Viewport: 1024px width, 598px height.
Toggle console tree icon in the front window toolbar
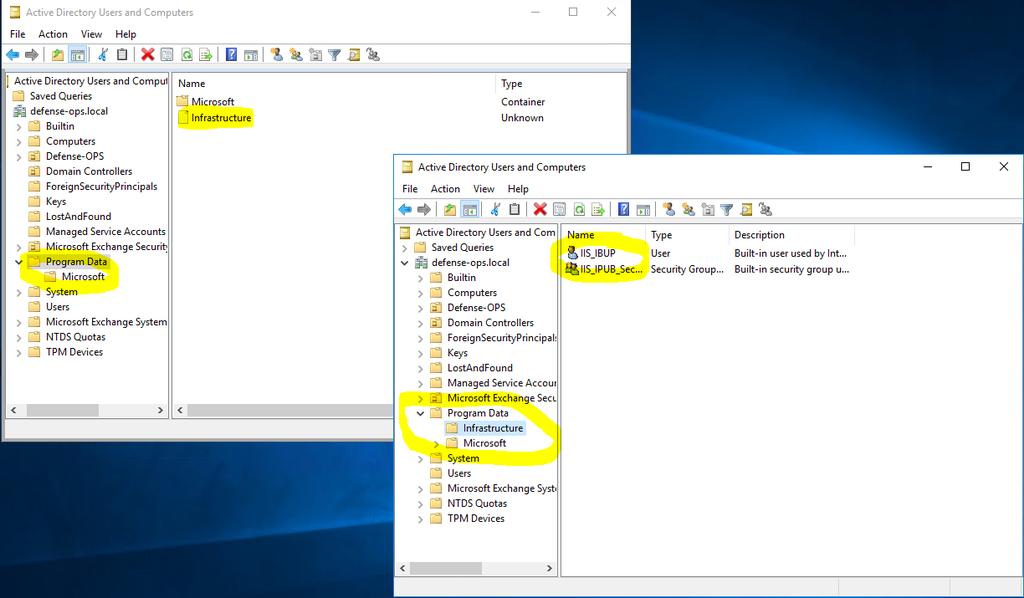tap(470, 210)
